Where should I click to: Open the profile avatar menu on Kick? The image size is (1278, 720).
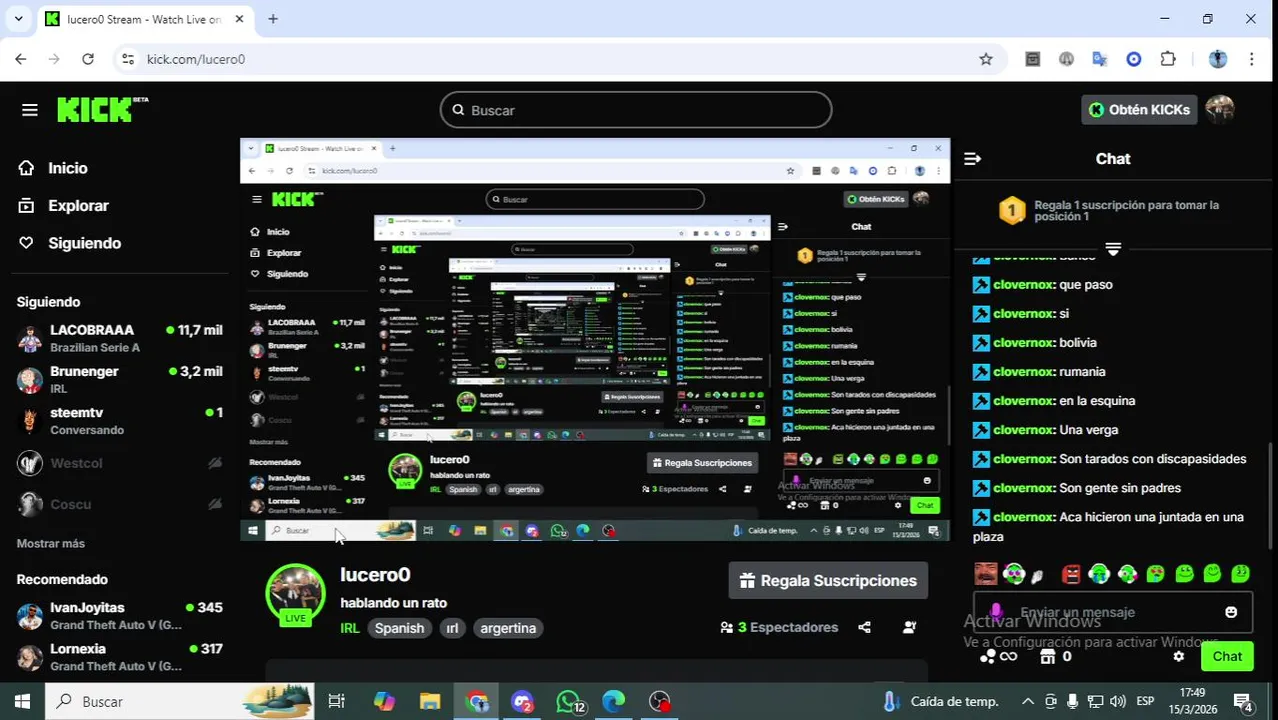(x=1219, y=109)
